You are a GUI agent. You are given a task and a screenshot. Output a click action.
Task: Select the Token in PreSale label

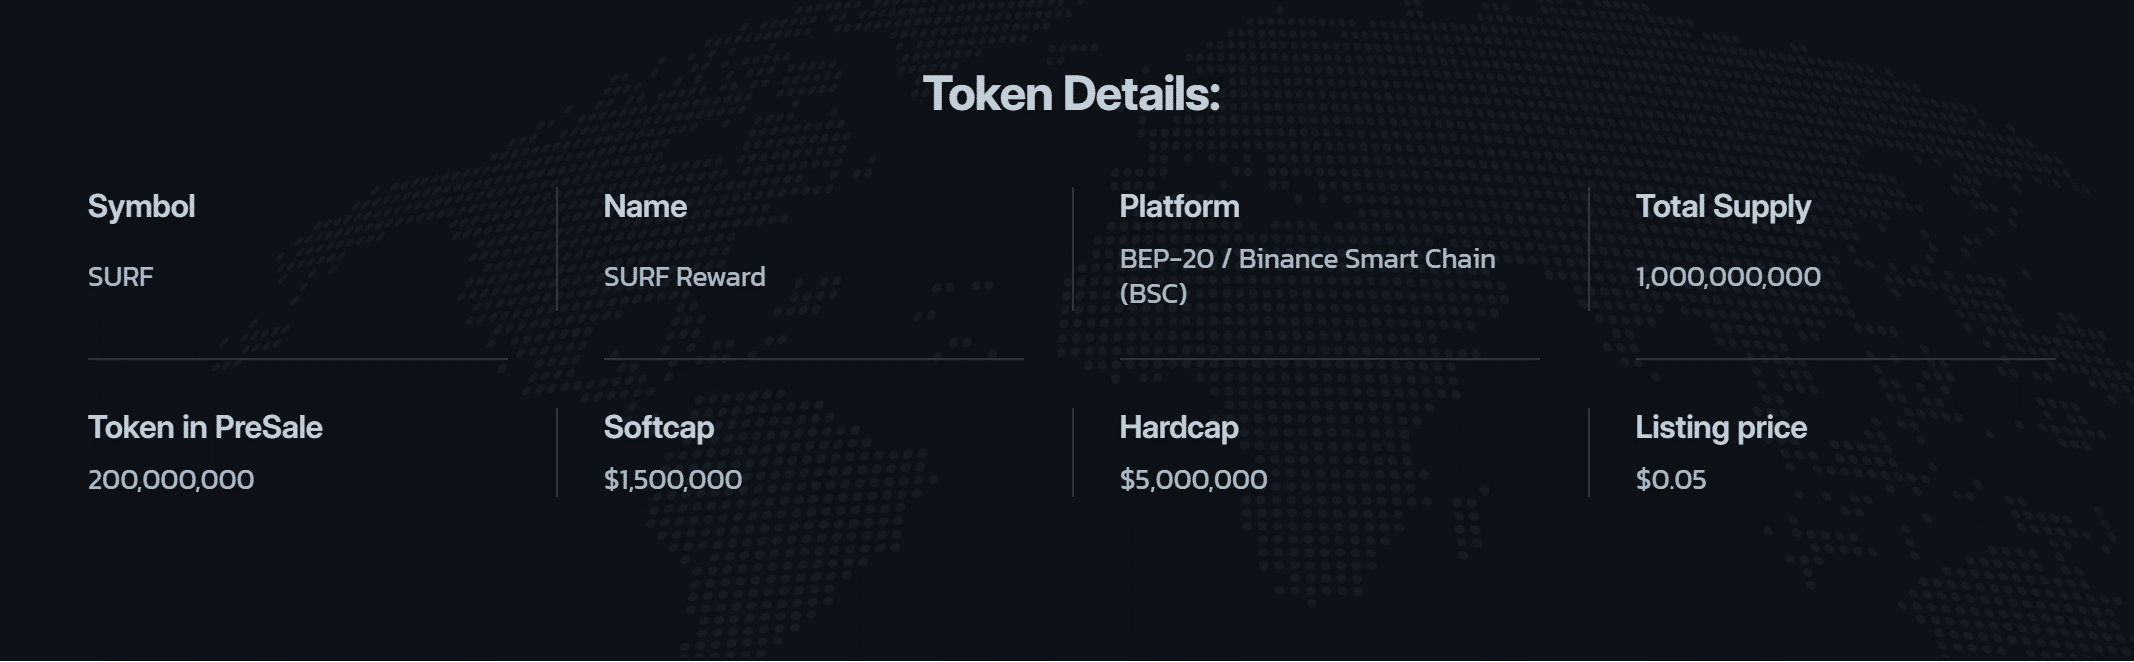[x=205, y=428]
